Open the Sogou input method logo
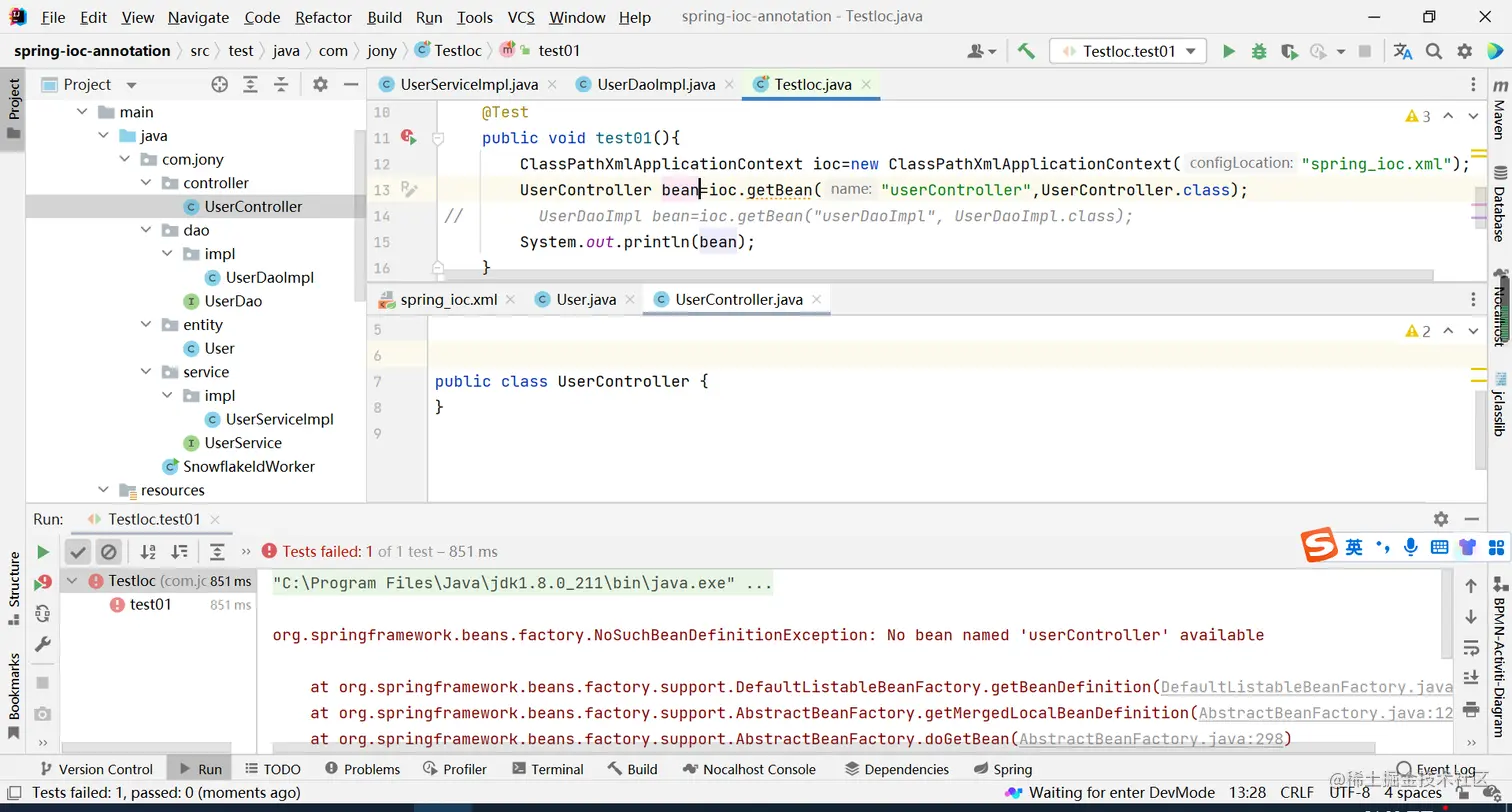Screen dimensions: 1512x812 click(x=1320, y=546)
